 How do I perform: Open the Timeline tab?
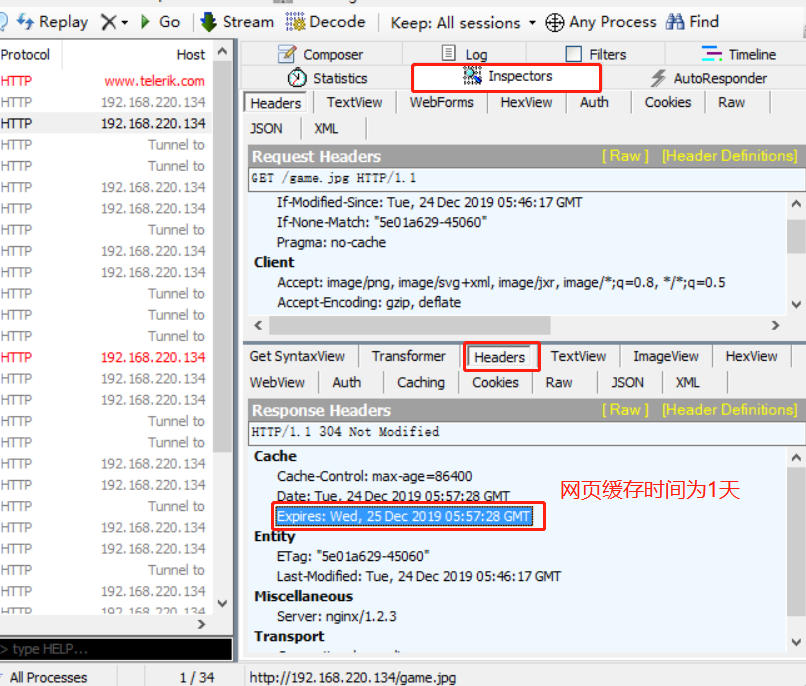pos(739,54)
